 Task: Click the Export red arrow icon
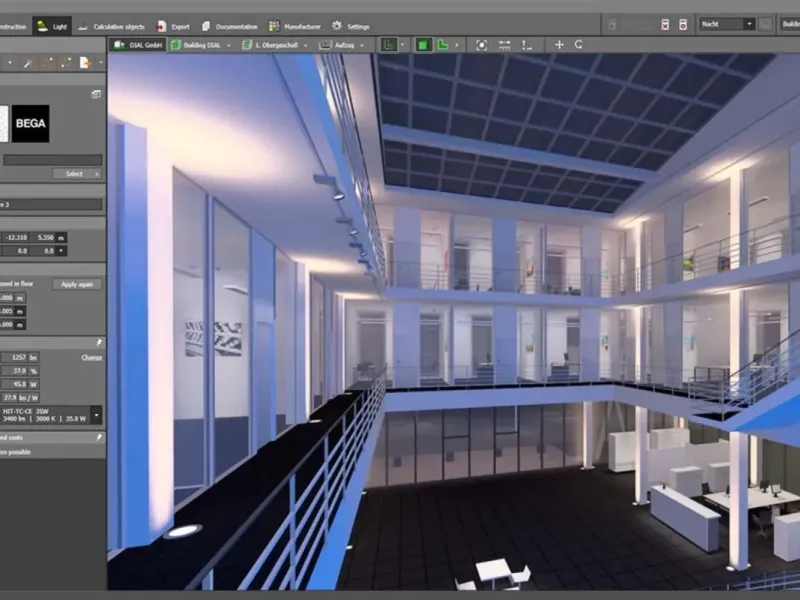pos(161,27)
